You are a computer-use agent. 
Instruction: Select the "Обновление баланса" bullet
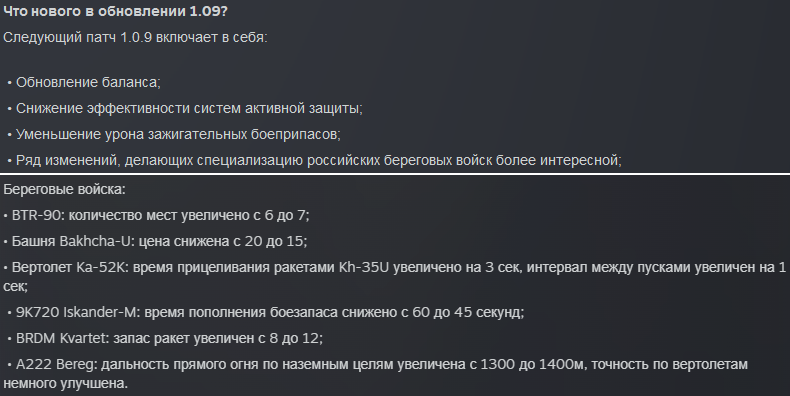(88, 82)
